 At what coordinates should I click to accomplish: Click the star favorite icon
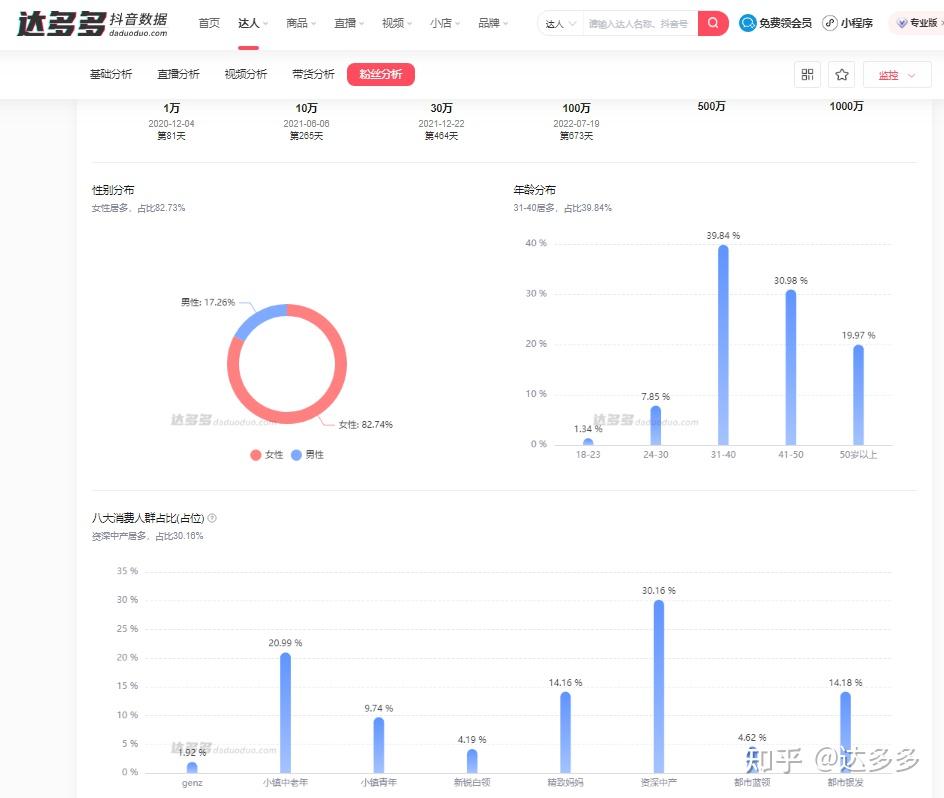pos(842,75)
